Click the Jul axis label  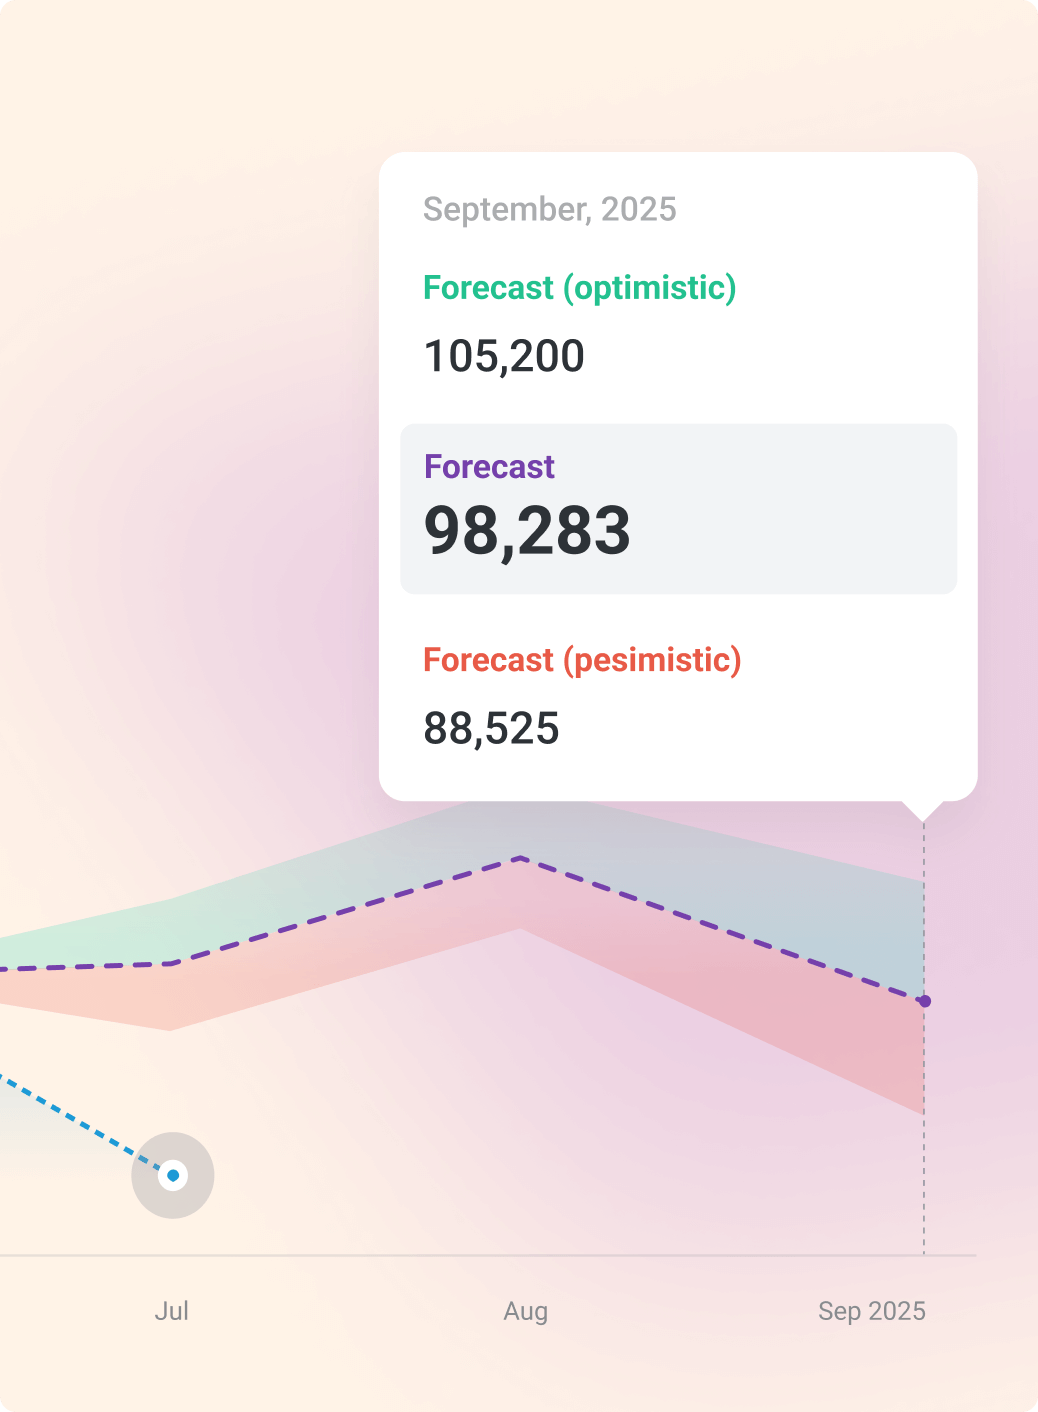[x=172, y=1311]
